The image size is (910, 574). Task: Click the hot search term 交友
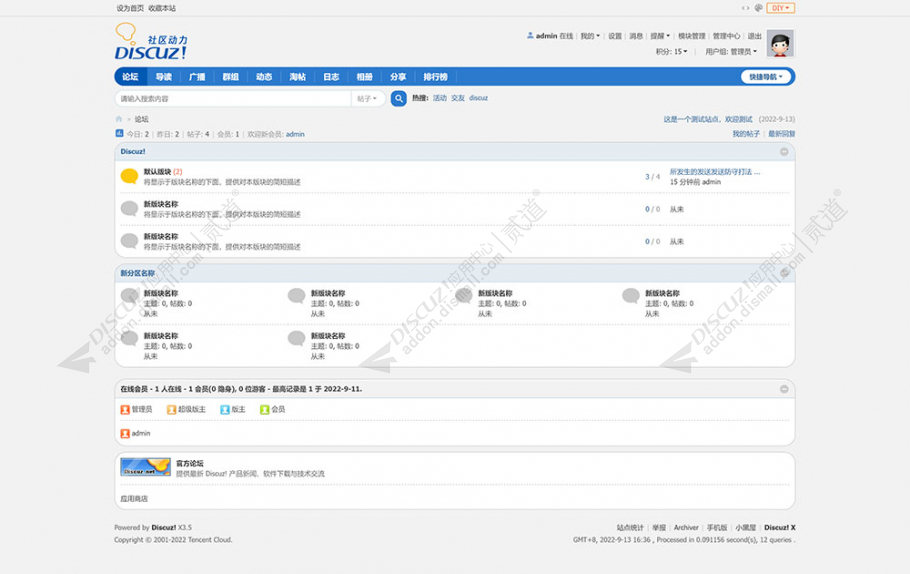[458, 98]
